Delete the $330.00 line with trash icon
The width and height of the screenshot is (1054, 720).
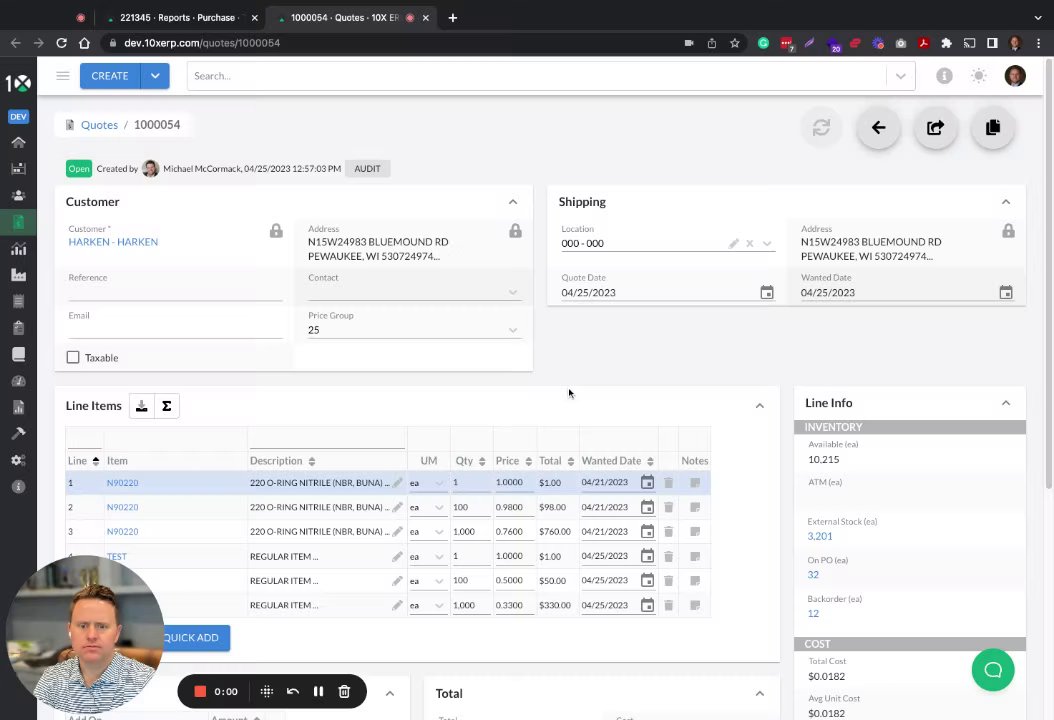(668, 605)
